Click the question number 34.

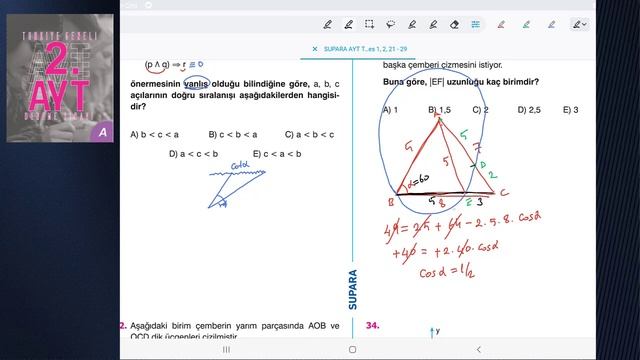click(x=373, y=325)
